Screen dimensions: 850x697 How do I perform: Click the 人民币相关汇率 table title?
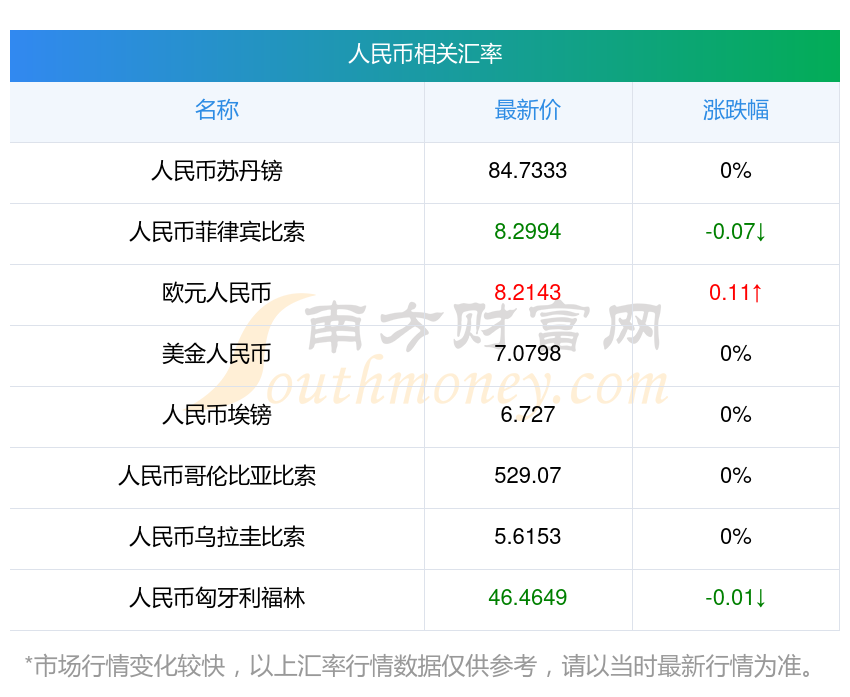click(425, 54)
